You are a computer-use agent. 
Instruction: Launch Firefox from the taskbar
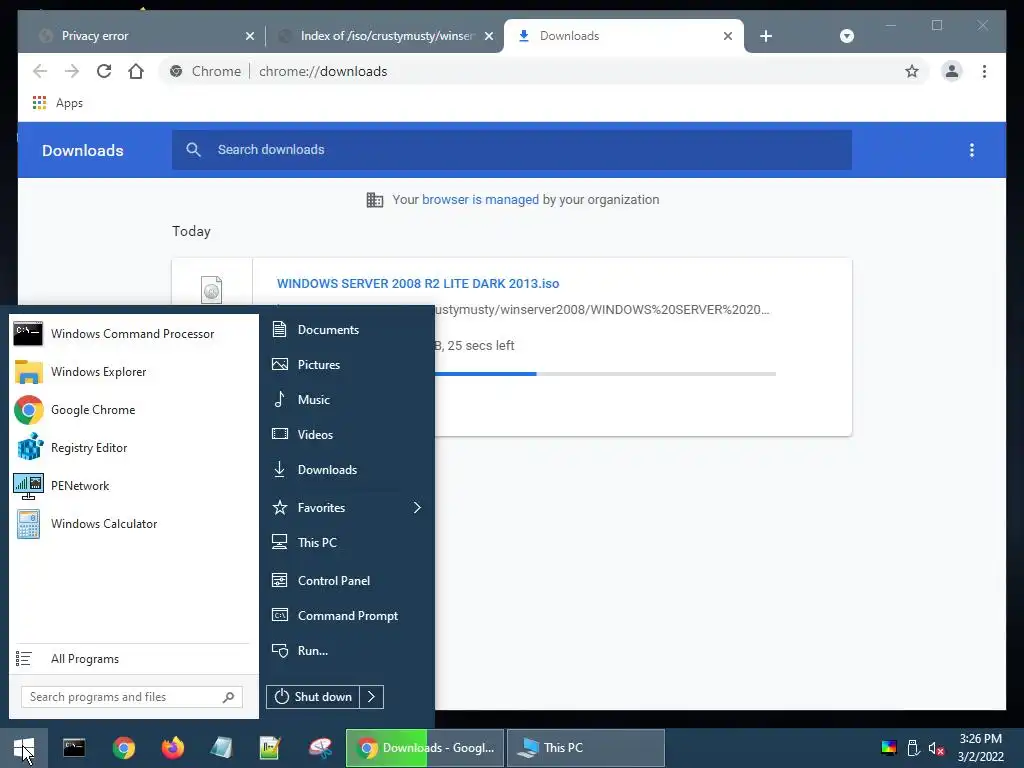[x=172, y=748]
